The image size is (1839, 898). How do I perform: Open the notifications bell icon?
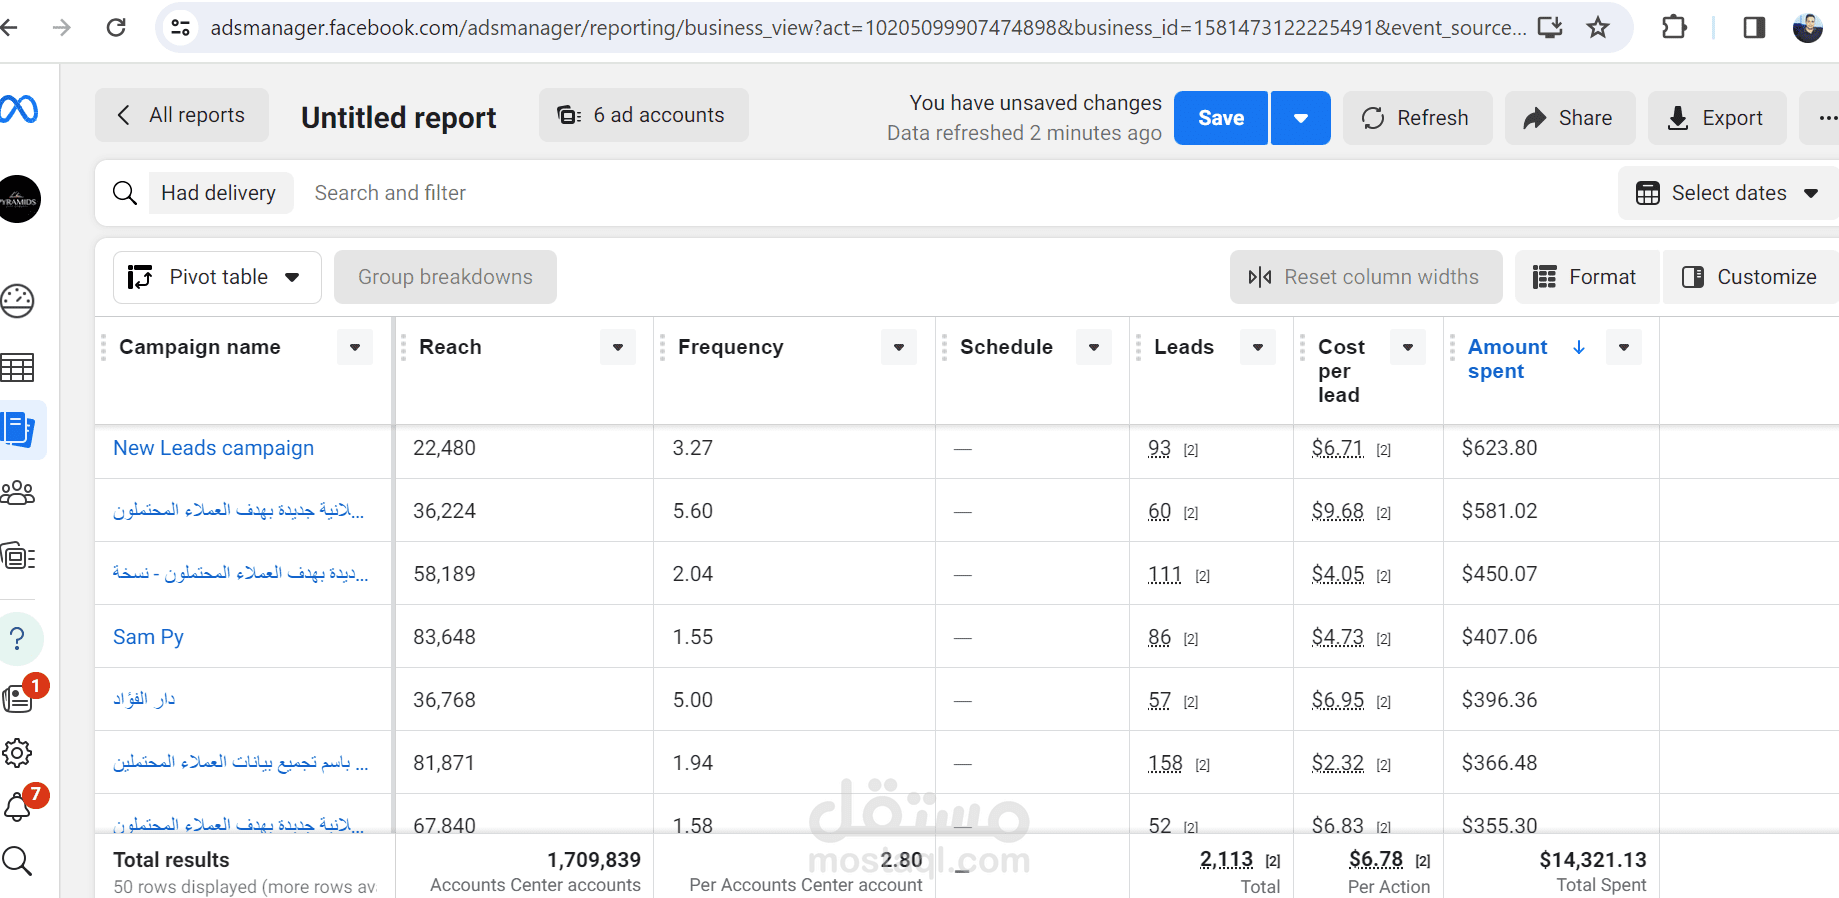click(18, 806)
